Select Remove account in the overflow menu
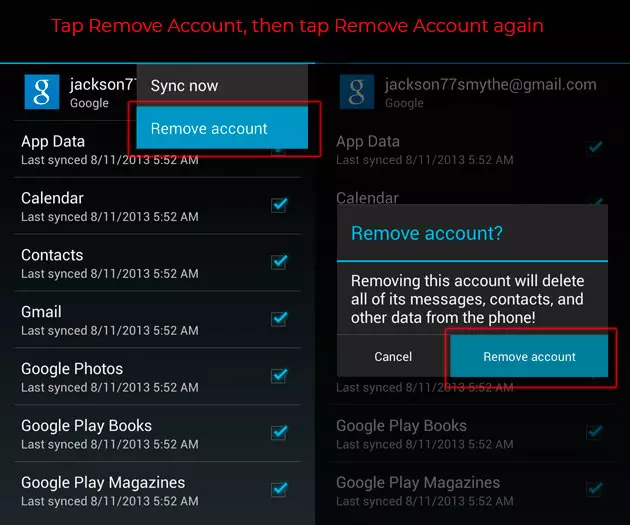The width and height of the screenshot is (630, 525). pos(222,128)
